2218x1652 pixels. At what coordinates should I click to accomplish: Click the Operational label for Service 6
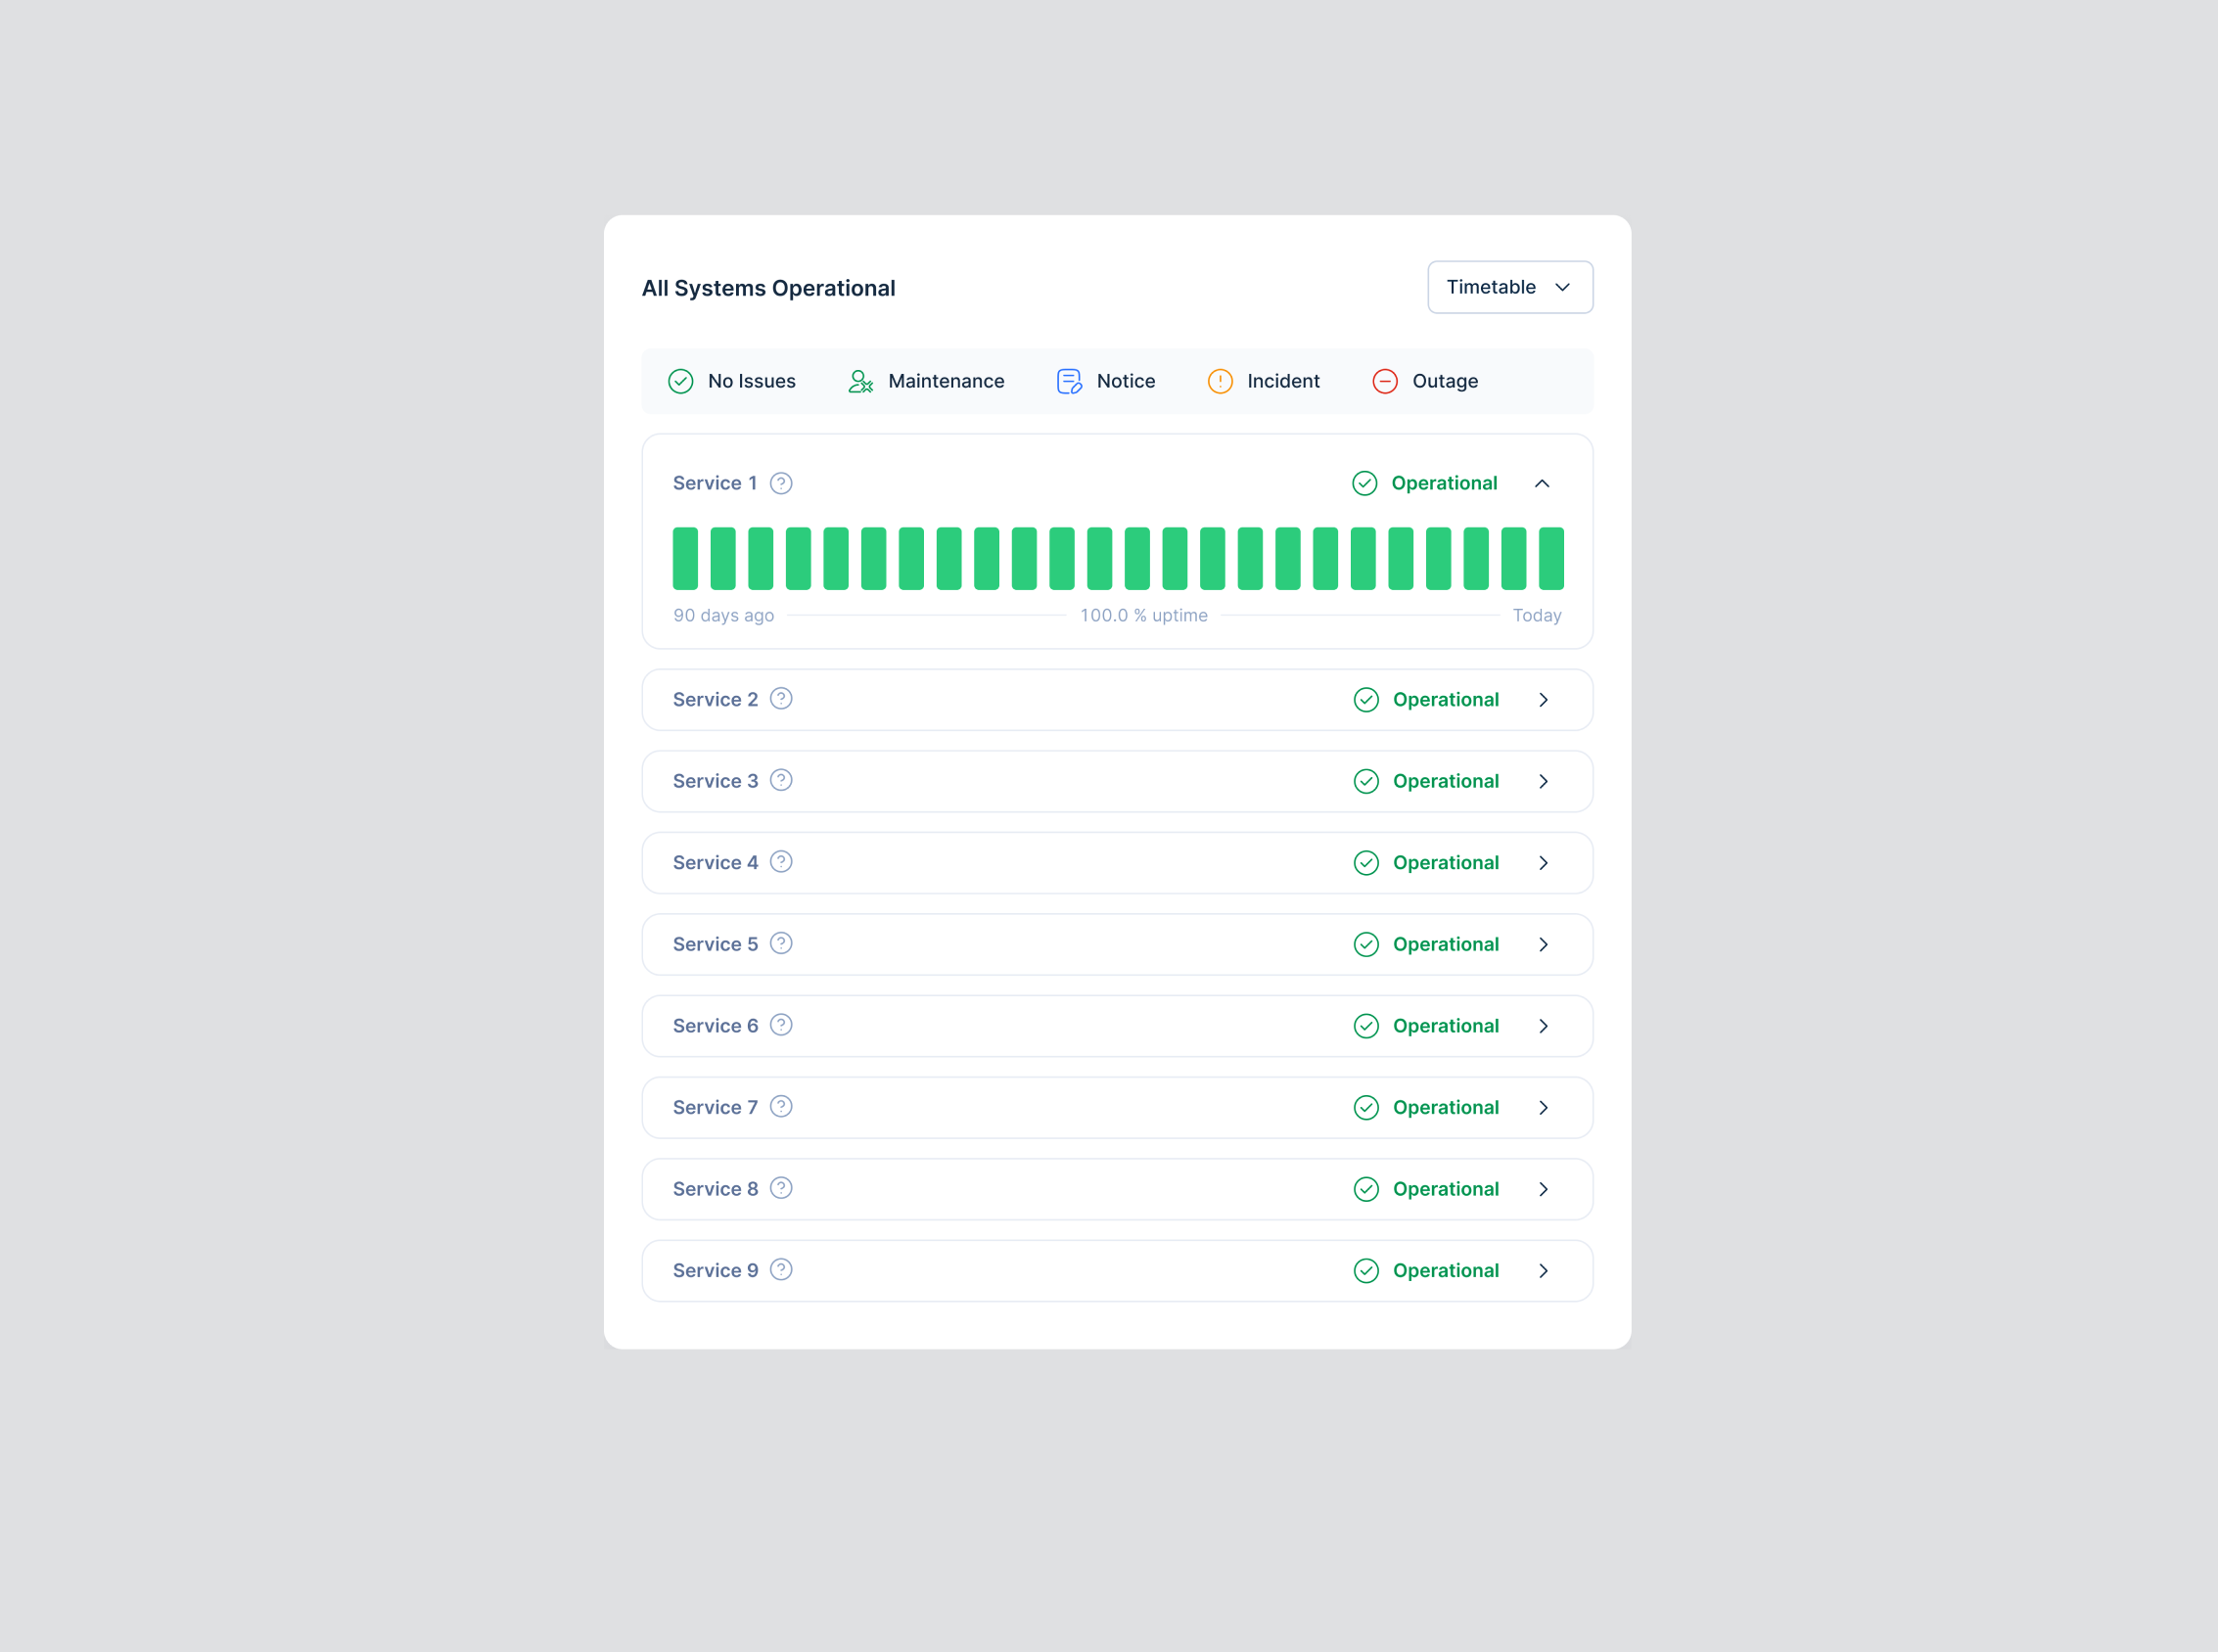[1445, 1025]
